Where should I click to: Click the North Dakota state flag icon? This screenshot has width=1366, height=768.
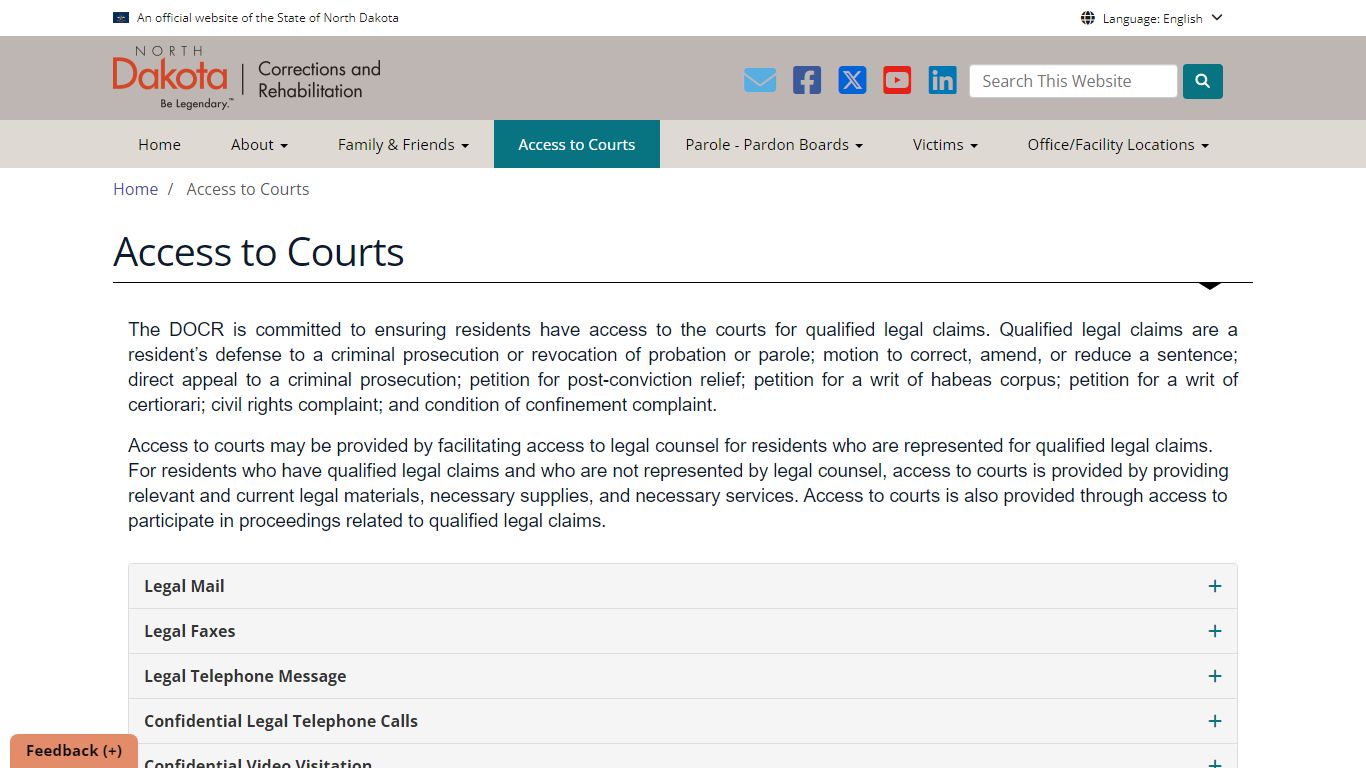coord(121,18)
